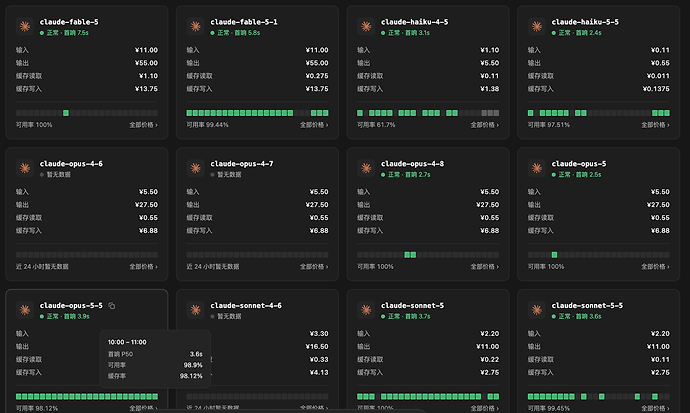690x413 pixels.
Task: Click the claude-opus-4-7 model title
Action: tap(242, 164)
